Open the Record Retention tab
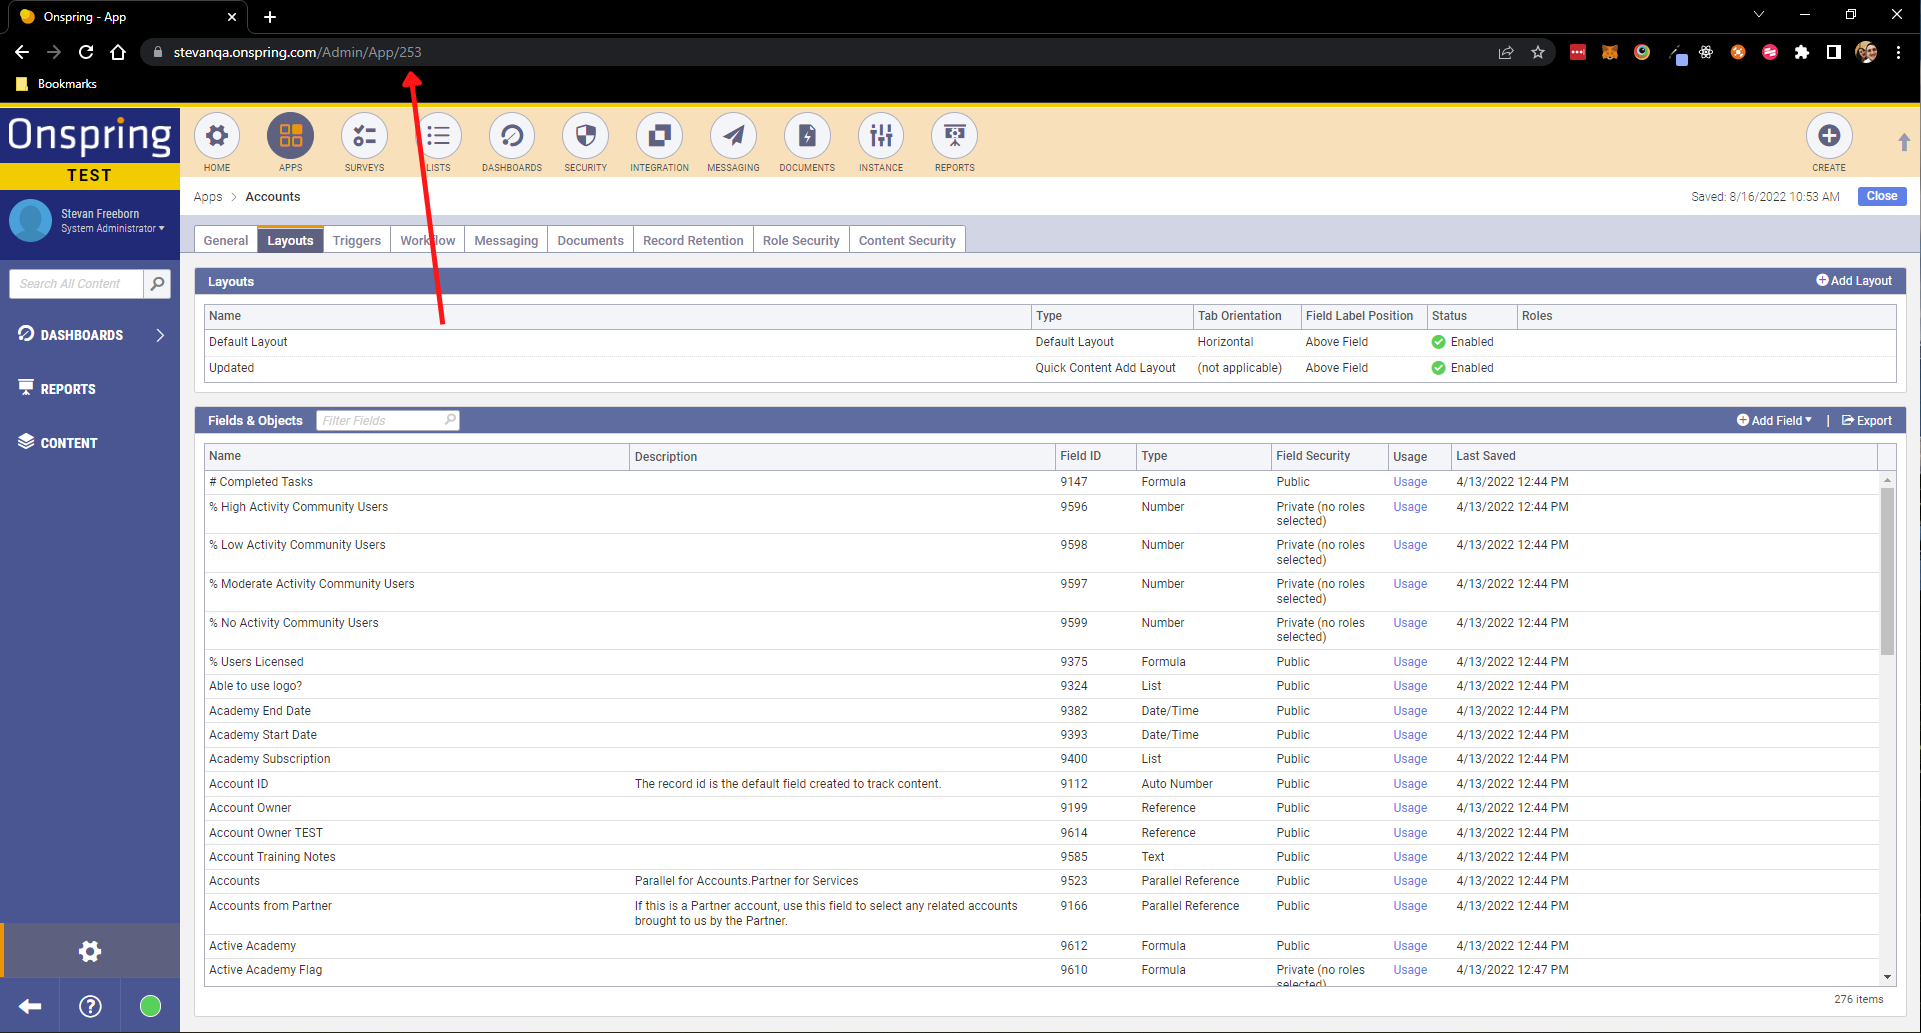 pyautogui.click(x=693, y=240)
